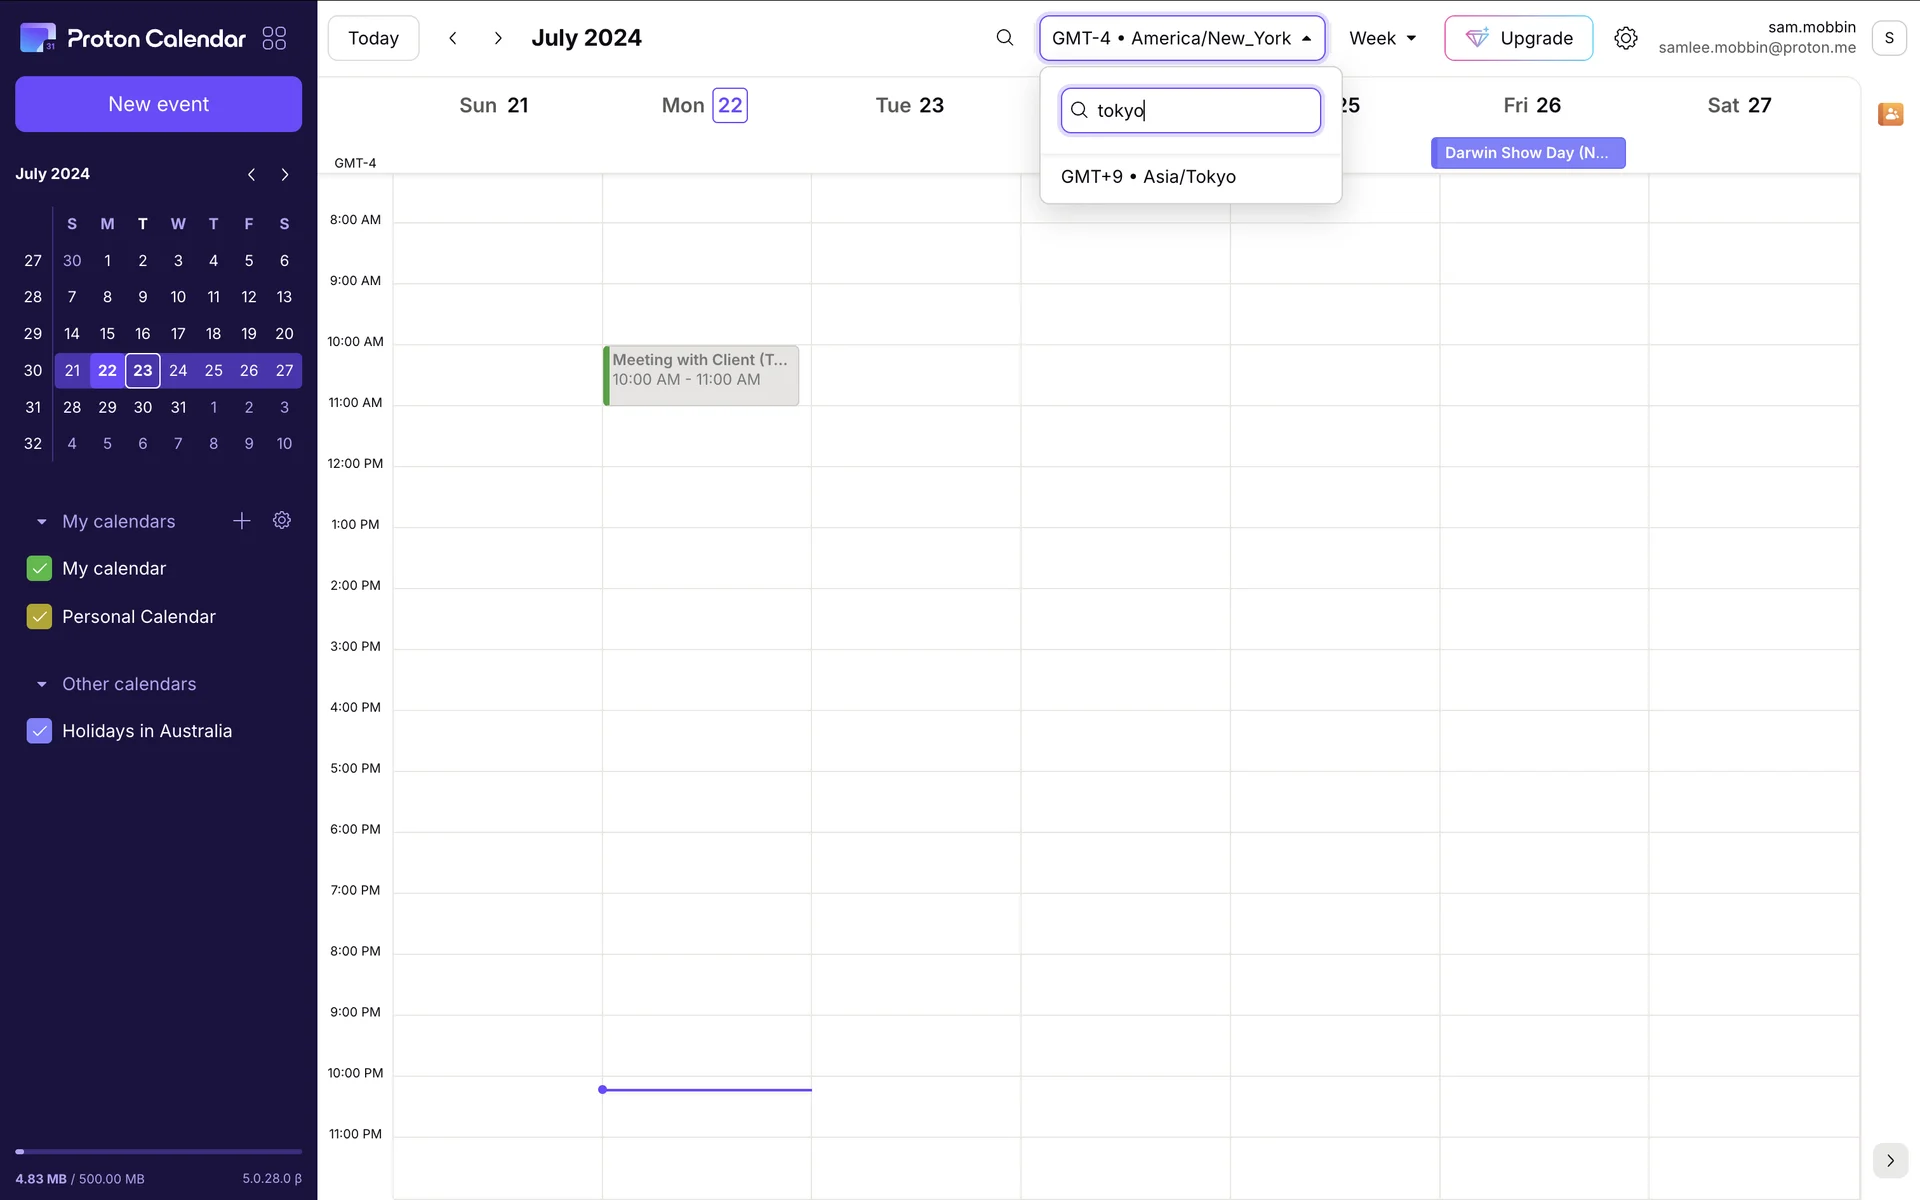
Task: Expand side panel with bottom-right chevron
Action: click(1889, 1160)
